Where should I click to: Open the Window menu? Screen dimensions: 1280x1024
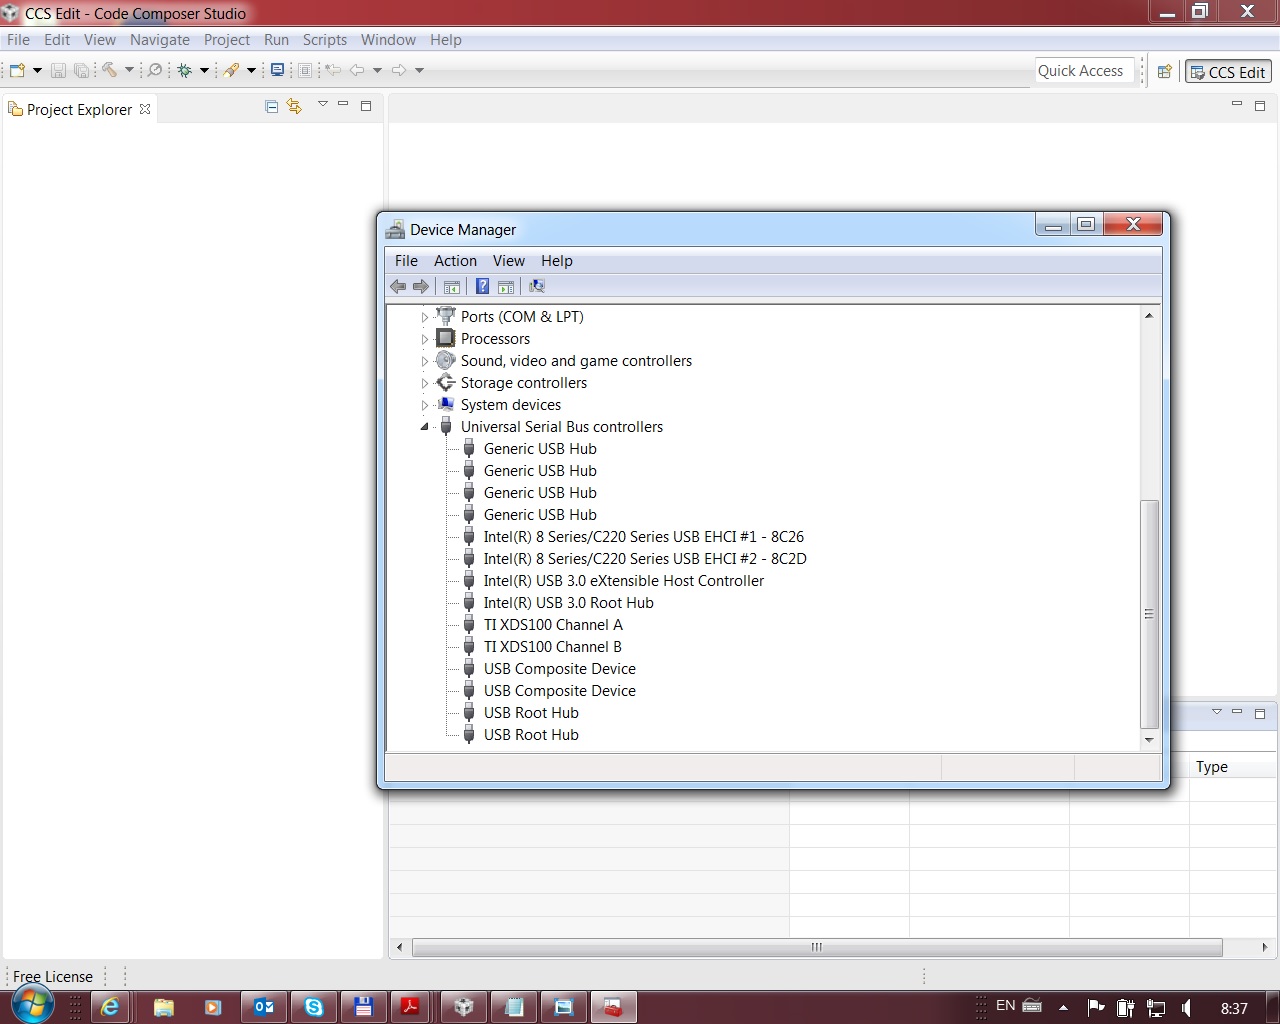pos(388,40)
